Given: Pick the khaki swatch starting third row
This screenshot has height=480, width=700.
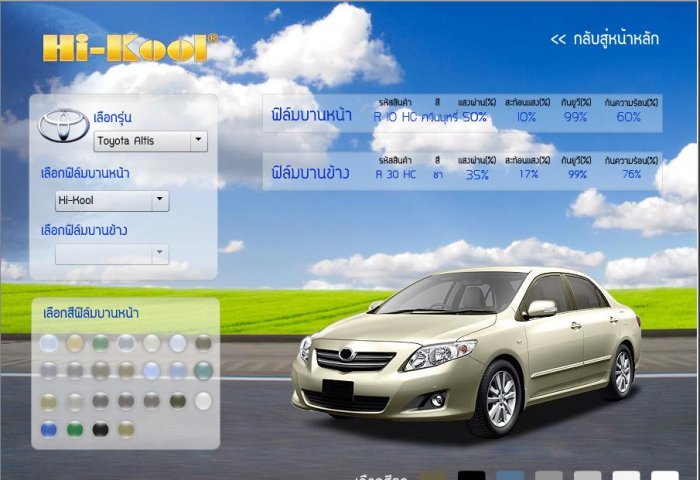Looking at the screenshot, I should point(49,401).
